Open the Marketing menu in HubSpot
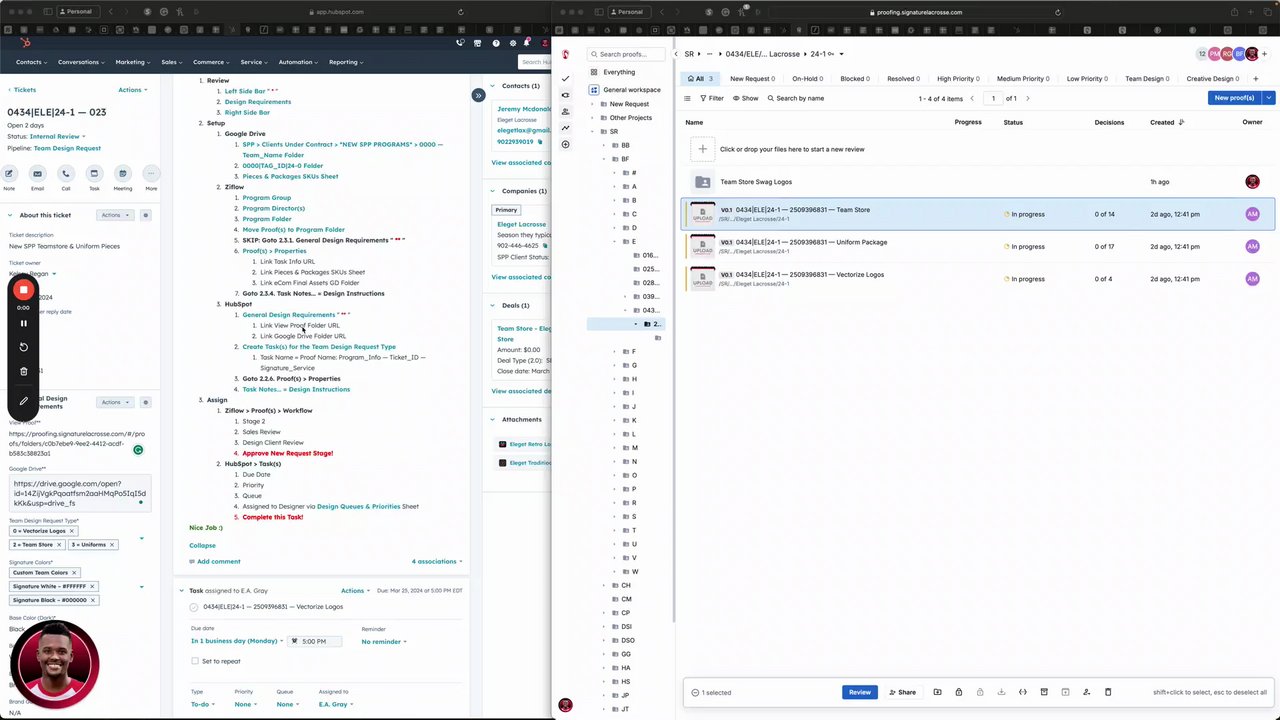The image size is (1280, 720). point(132,62)
